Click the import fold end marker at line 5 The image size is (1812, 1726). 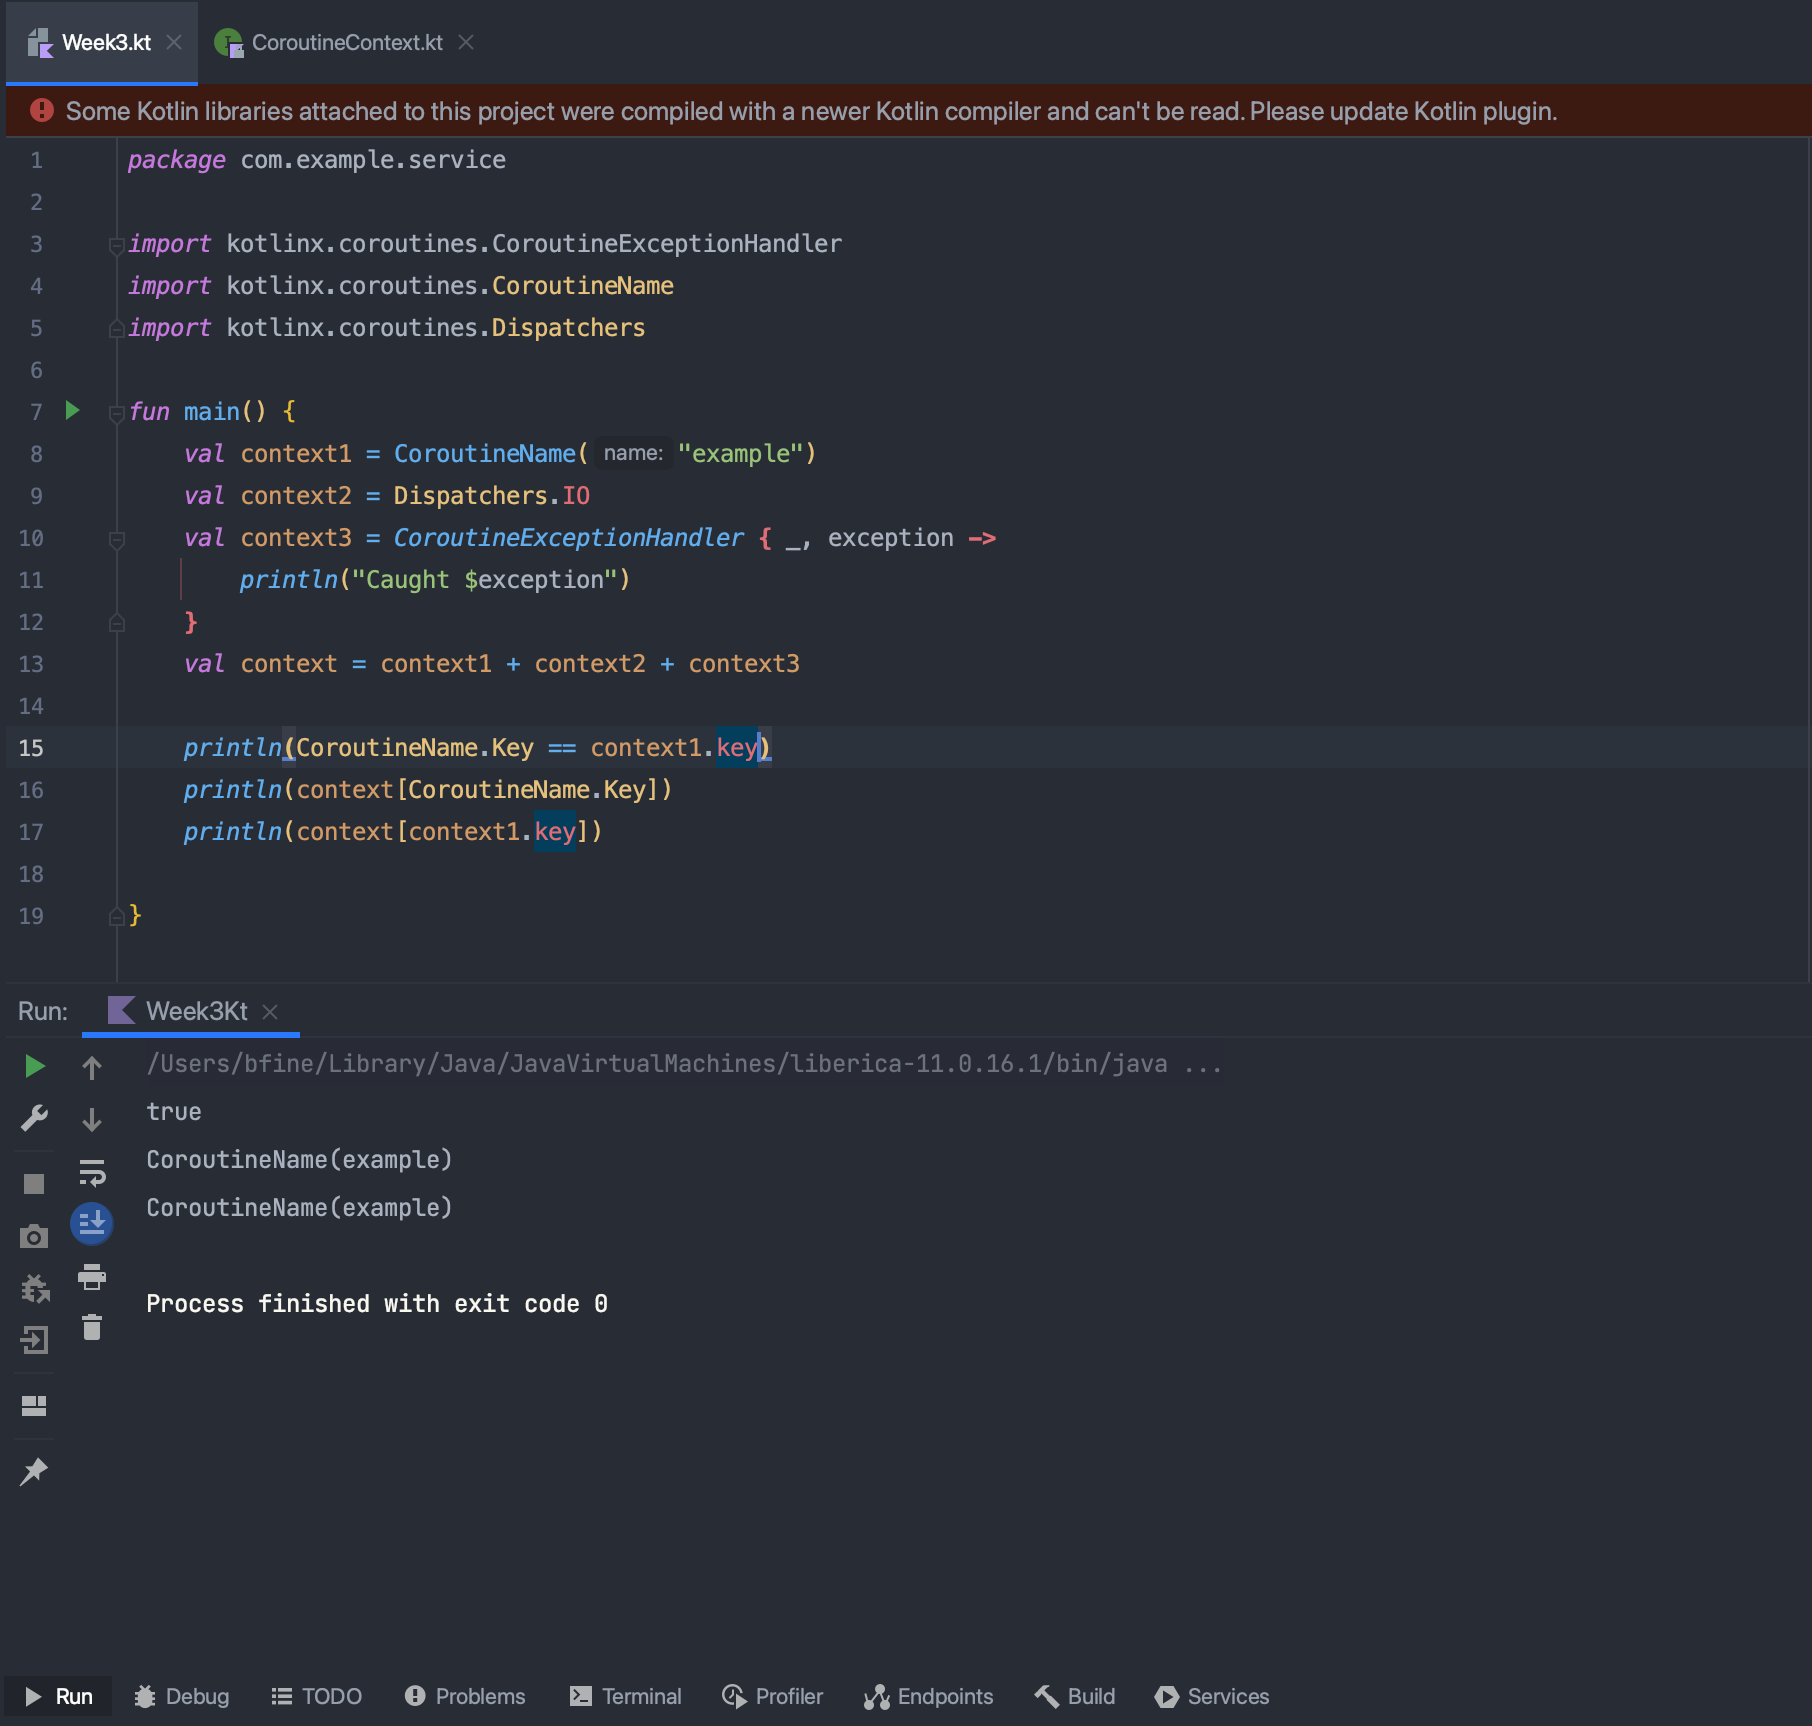(x=116, y=329)
